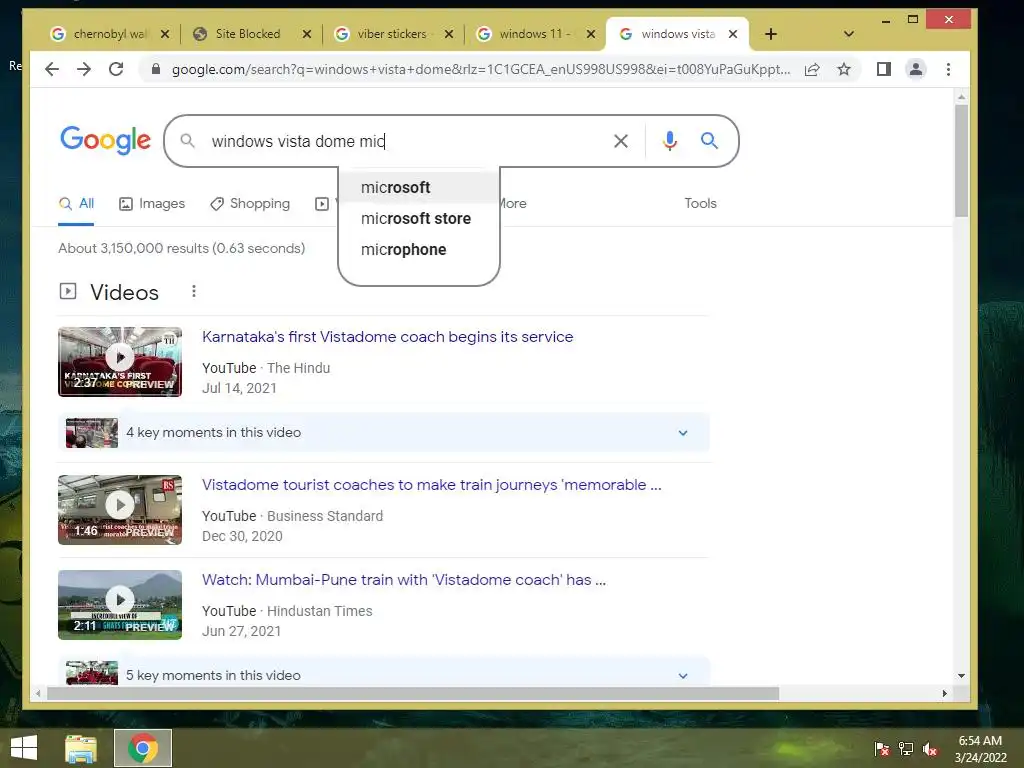The image size is (1024, 768).
Task: Play the Hindustan Times video thumbnail
Action: [x=120, y=605]
